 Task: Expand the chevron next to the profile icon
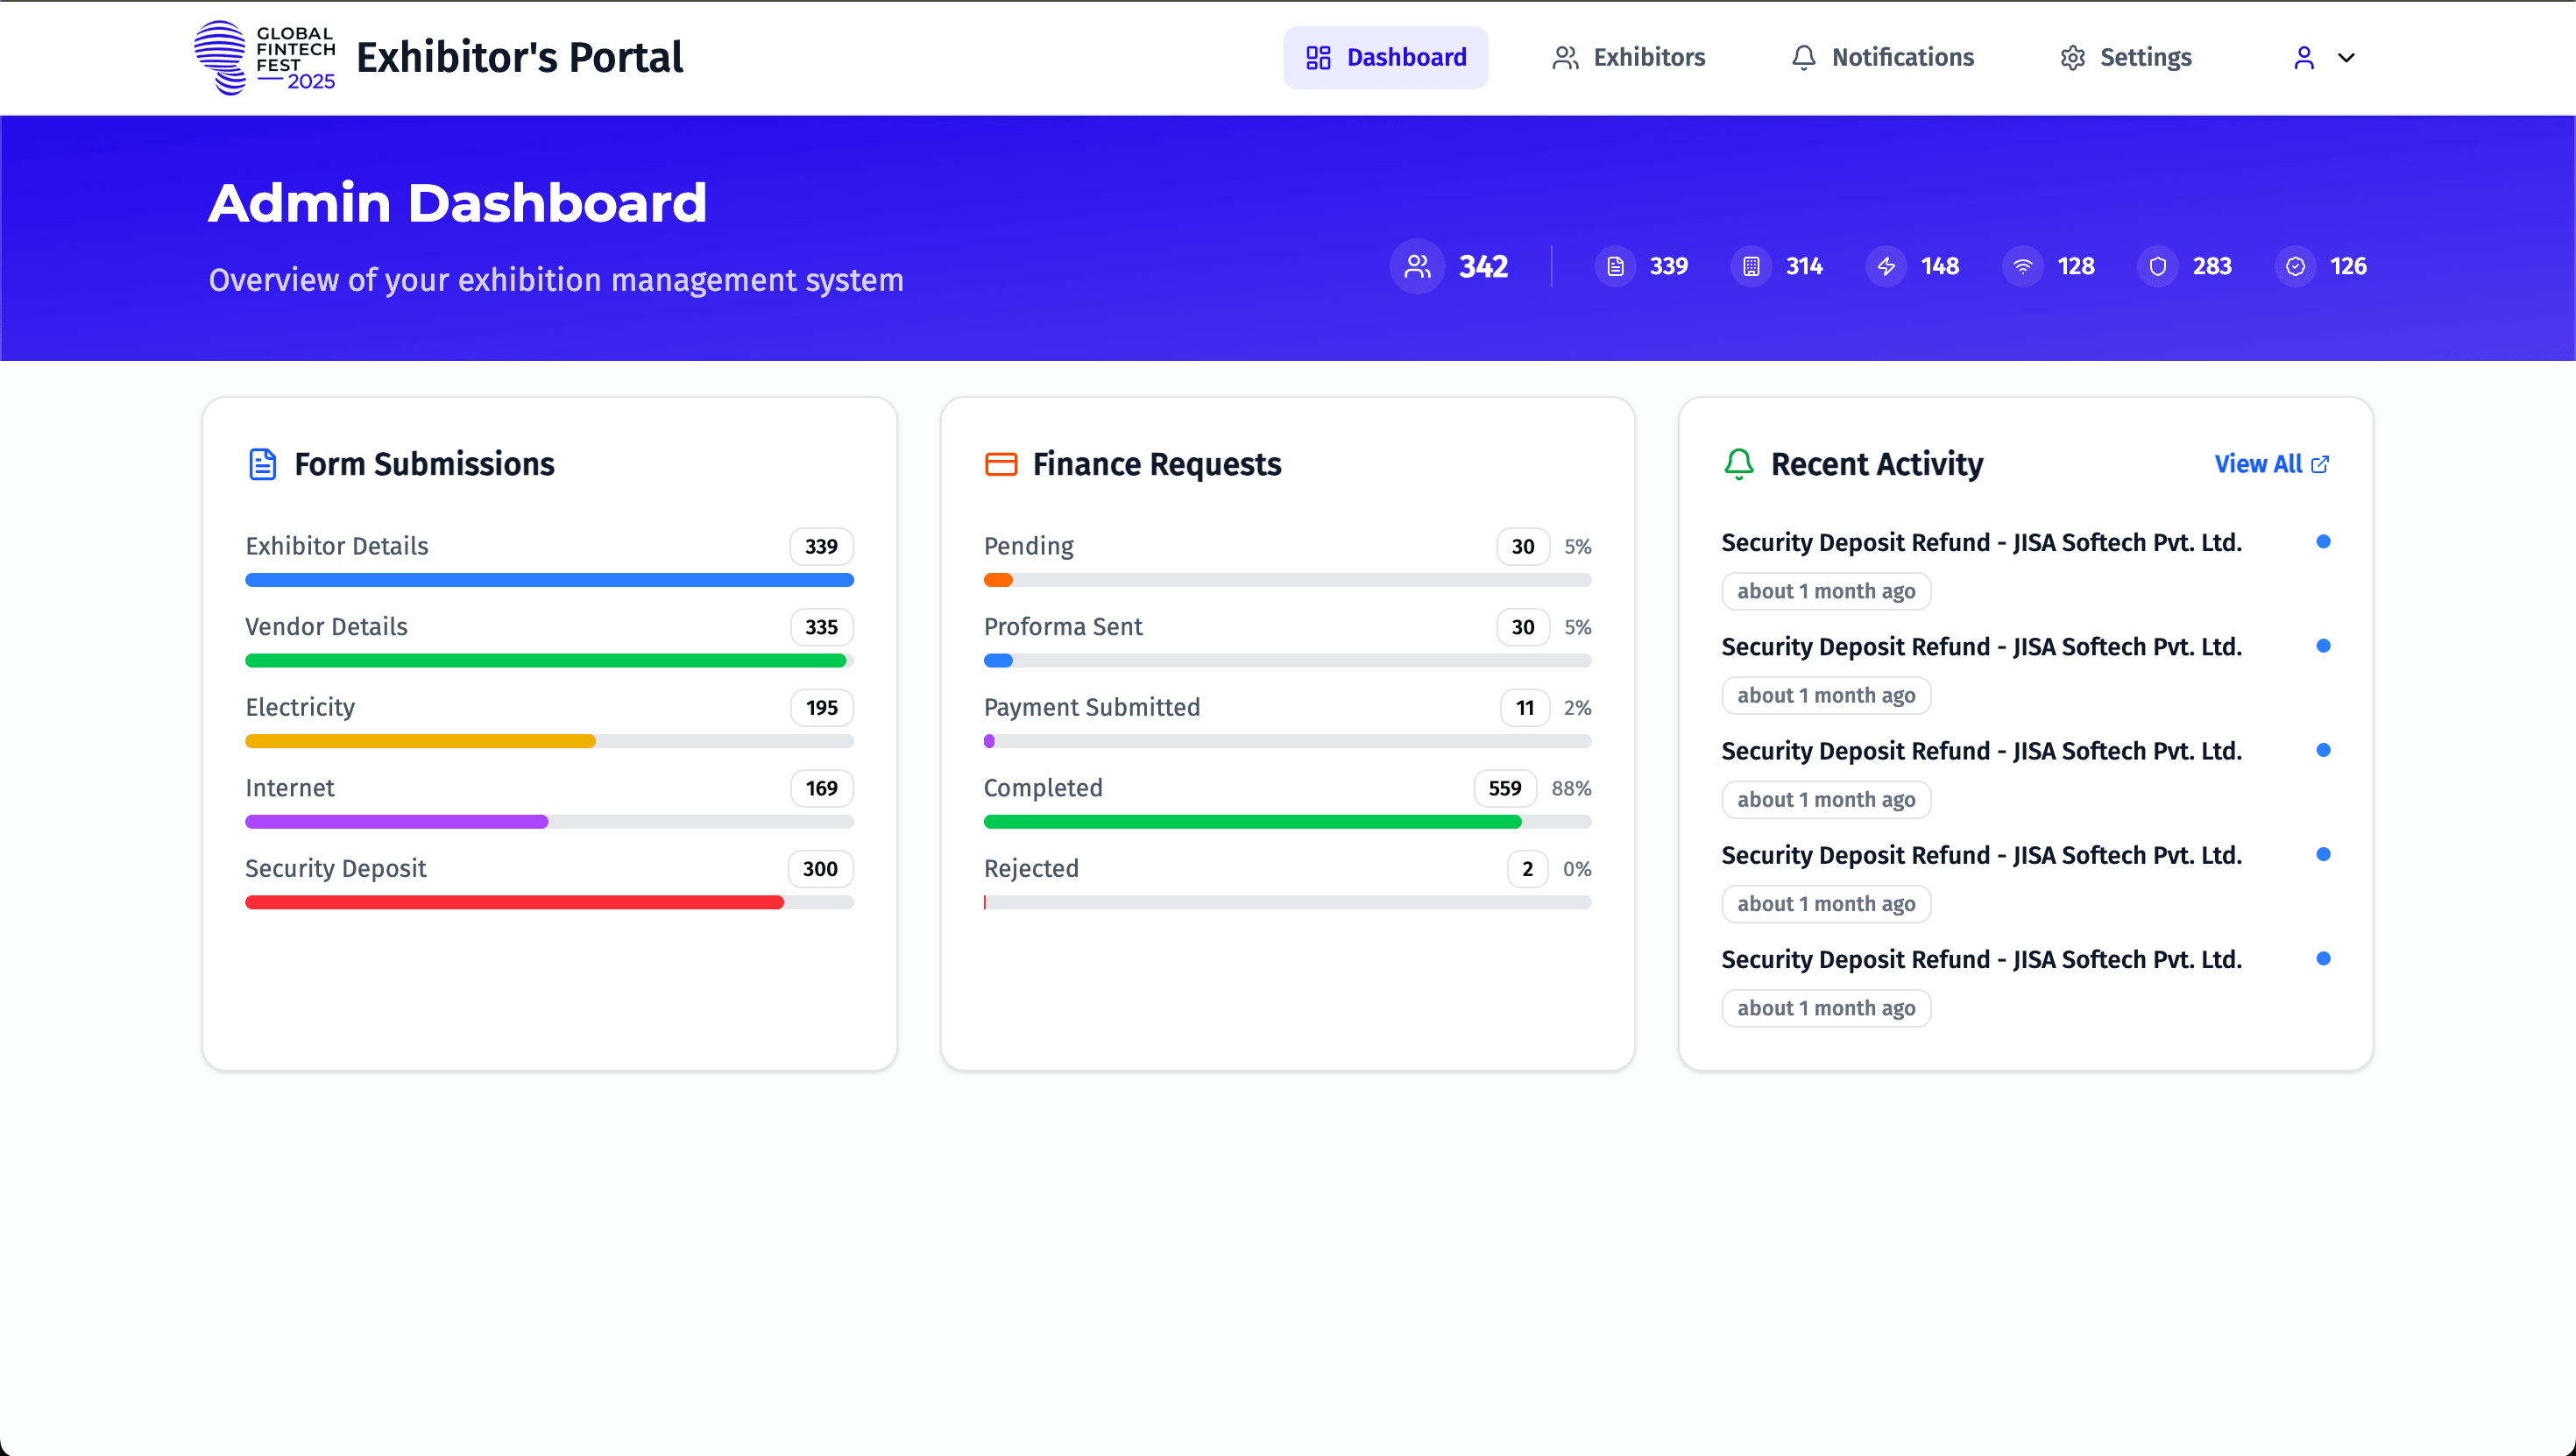coord(2347,57)
